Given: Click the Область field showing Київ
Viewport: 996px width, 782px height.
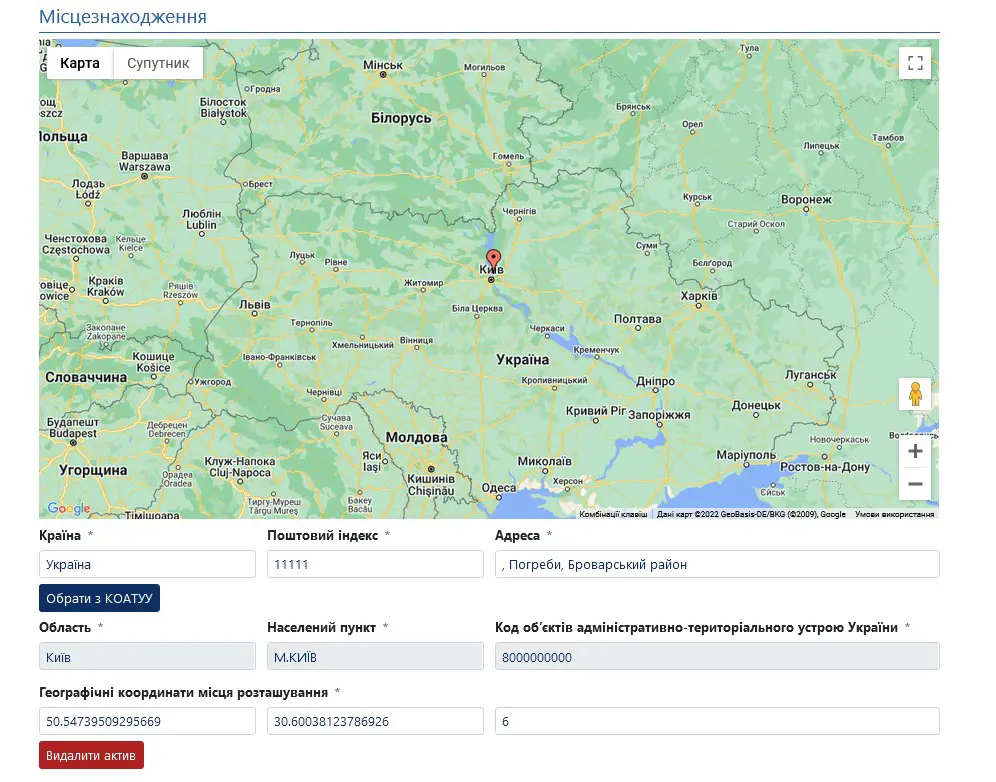Looking at the screenshot, I should tap(147, 656).
